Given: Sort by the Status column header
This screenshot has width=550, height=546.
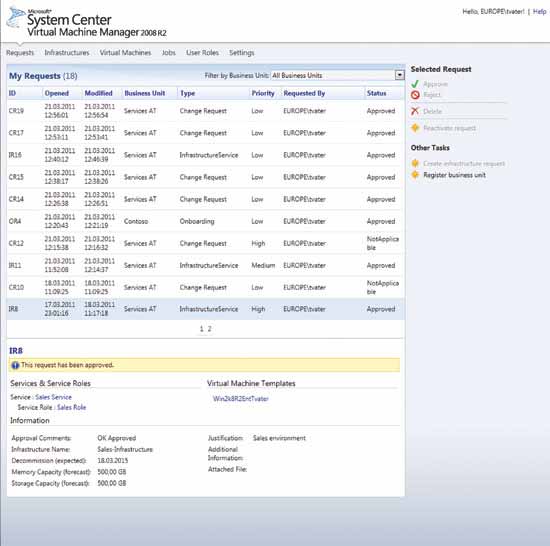Looking at the screenshot, I should [376, 93].
